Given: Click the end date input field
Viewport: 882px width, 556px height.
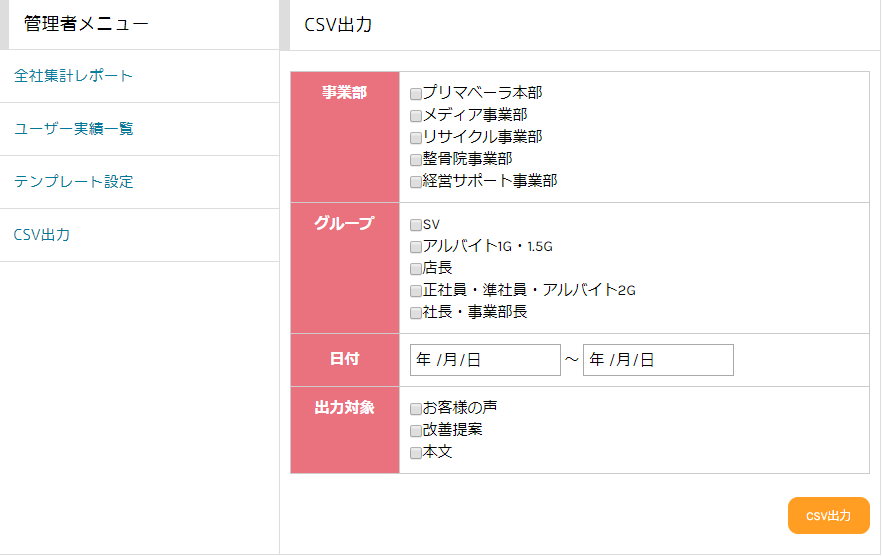Looking at the screenshot, I should 658,360.
